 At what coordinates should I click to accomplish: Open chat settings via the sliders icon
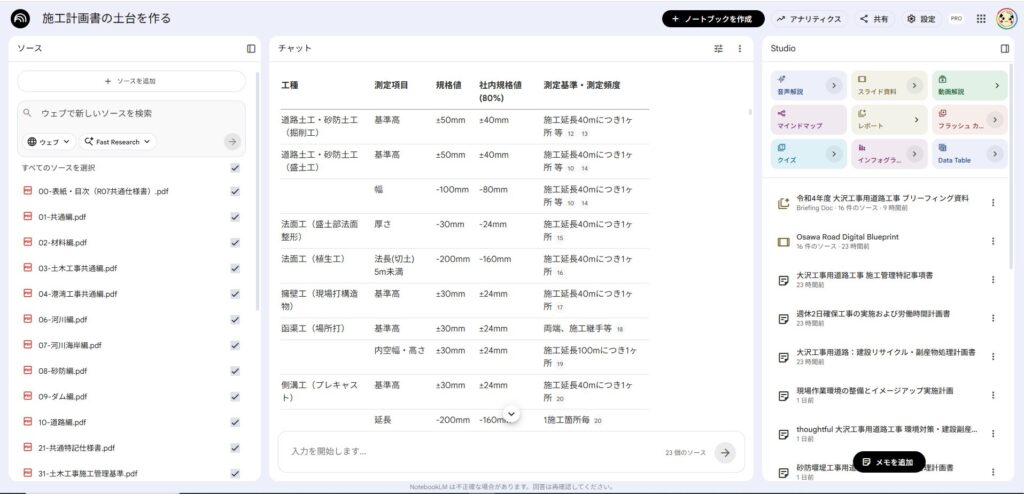coord(718,48)
